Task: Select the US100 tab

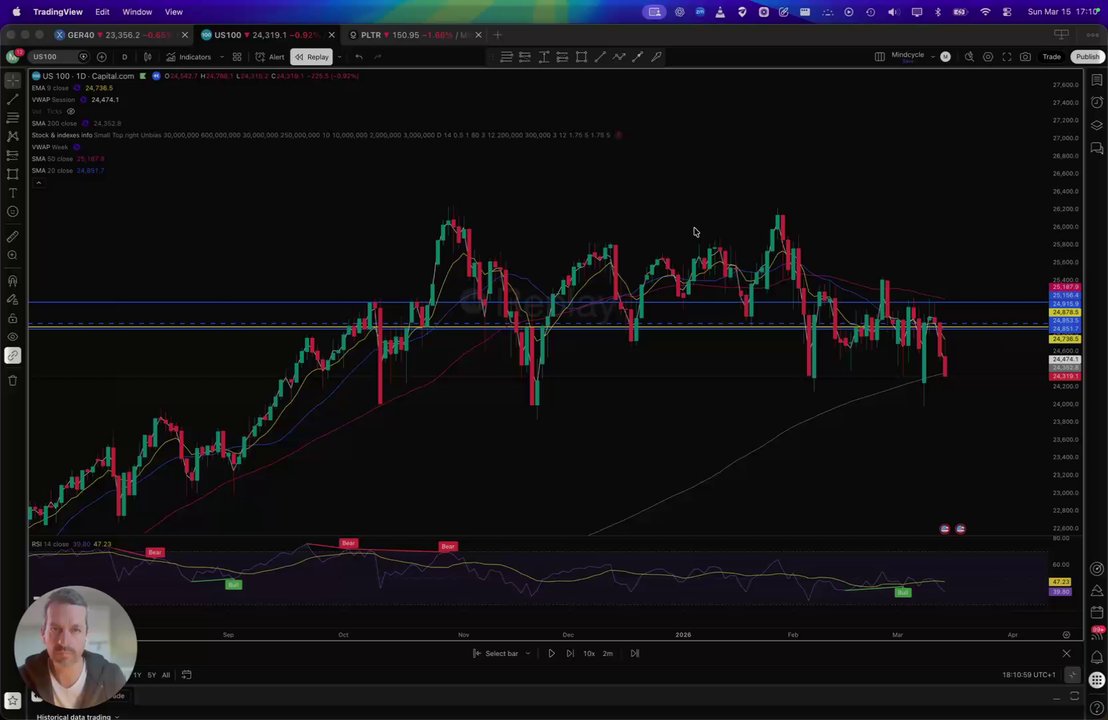Action: point(263,35)
